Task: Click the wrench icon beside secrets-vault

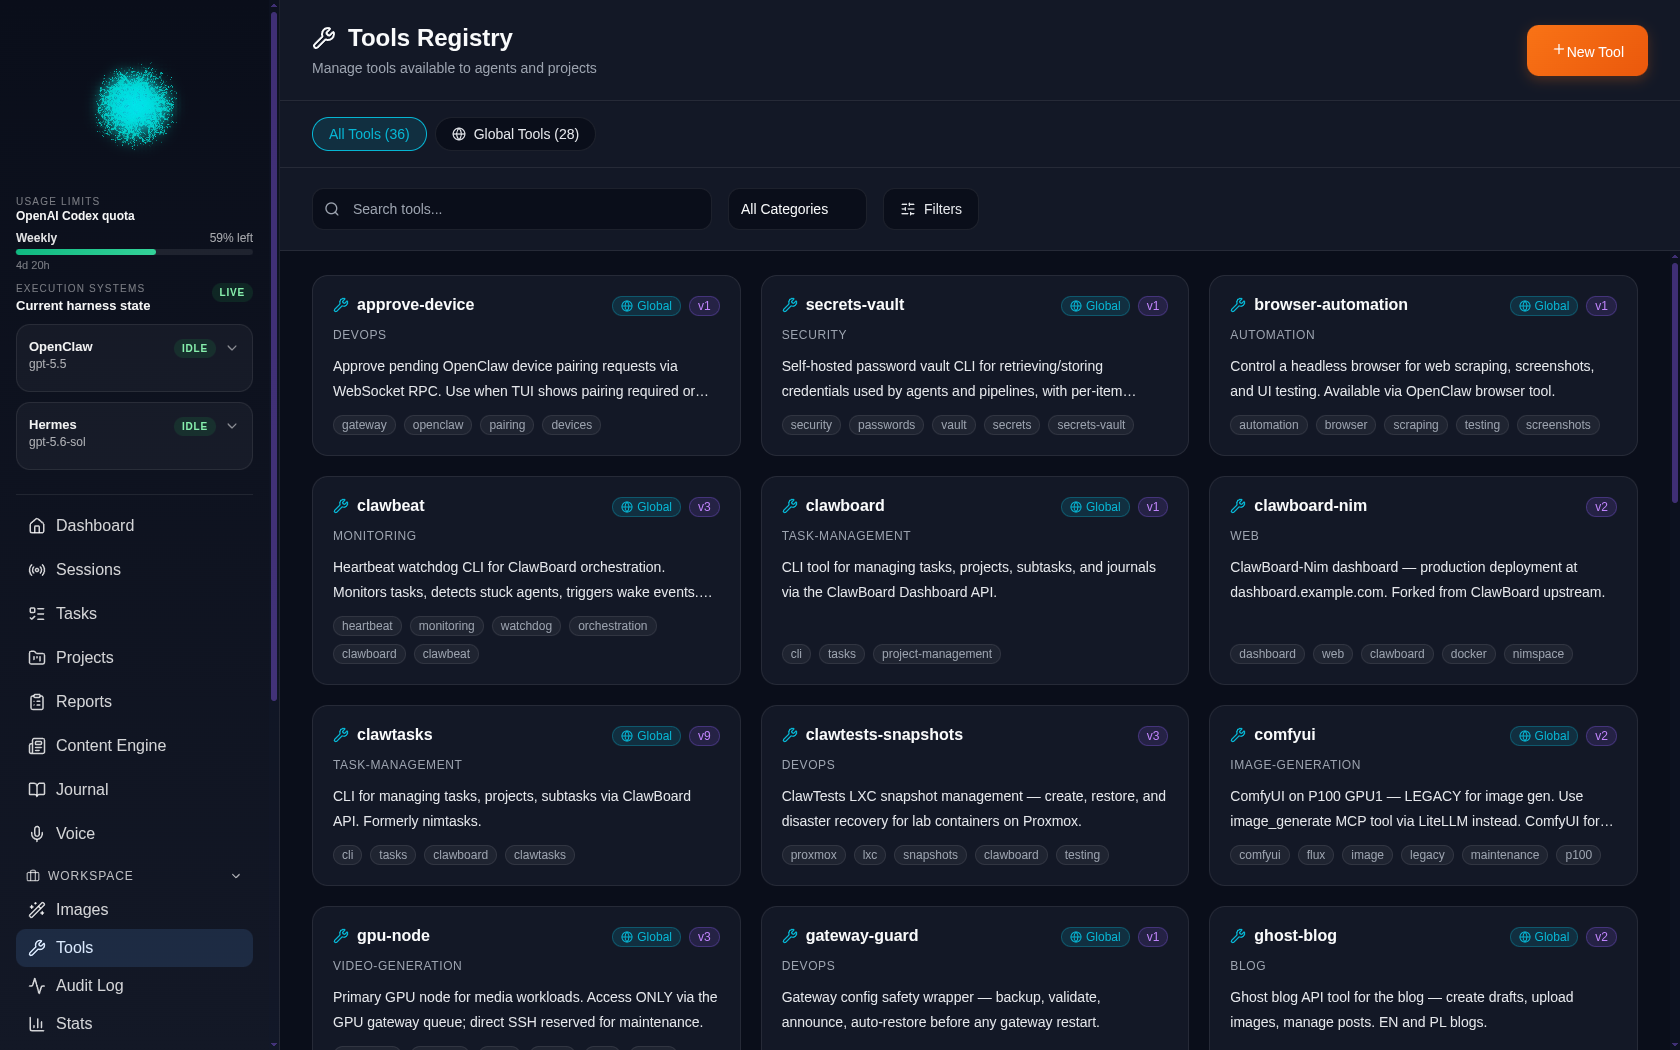Action: point(790,305)
